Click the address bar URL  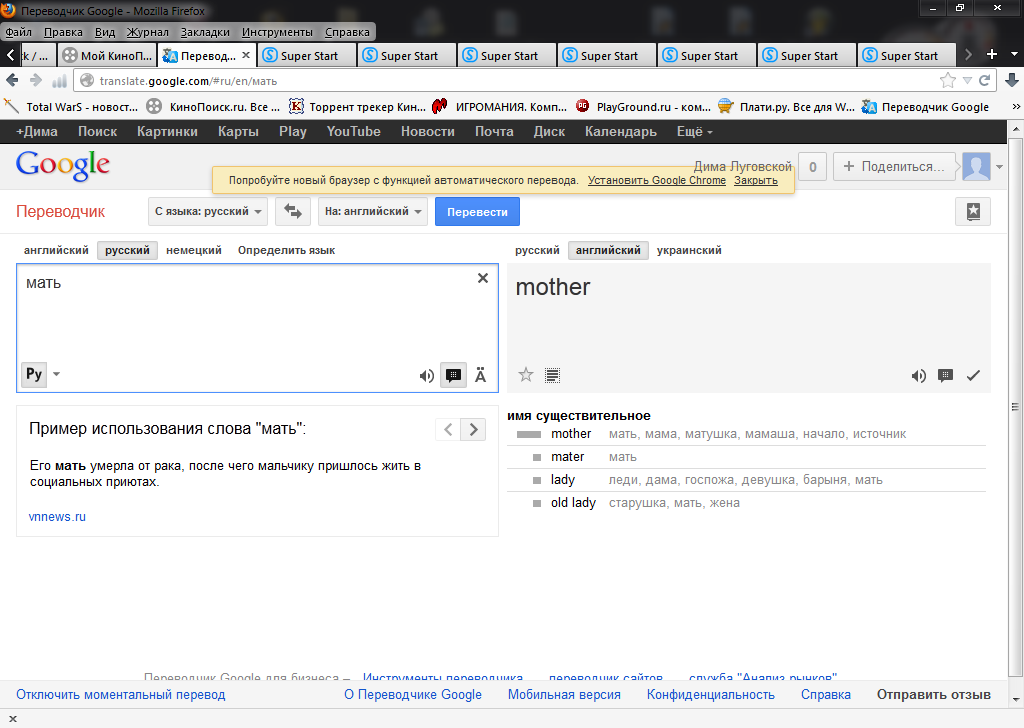pos(188,81)
